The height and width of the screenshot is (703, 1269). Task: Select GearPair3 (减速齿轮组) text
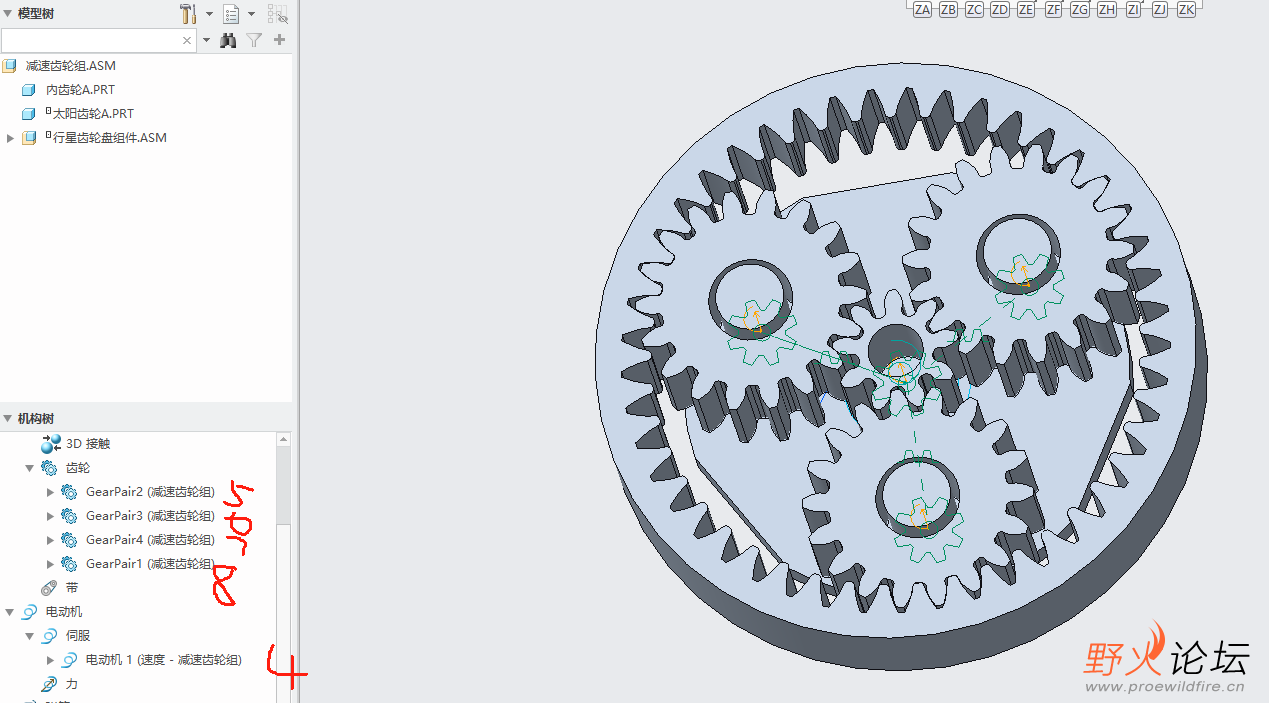150,516
